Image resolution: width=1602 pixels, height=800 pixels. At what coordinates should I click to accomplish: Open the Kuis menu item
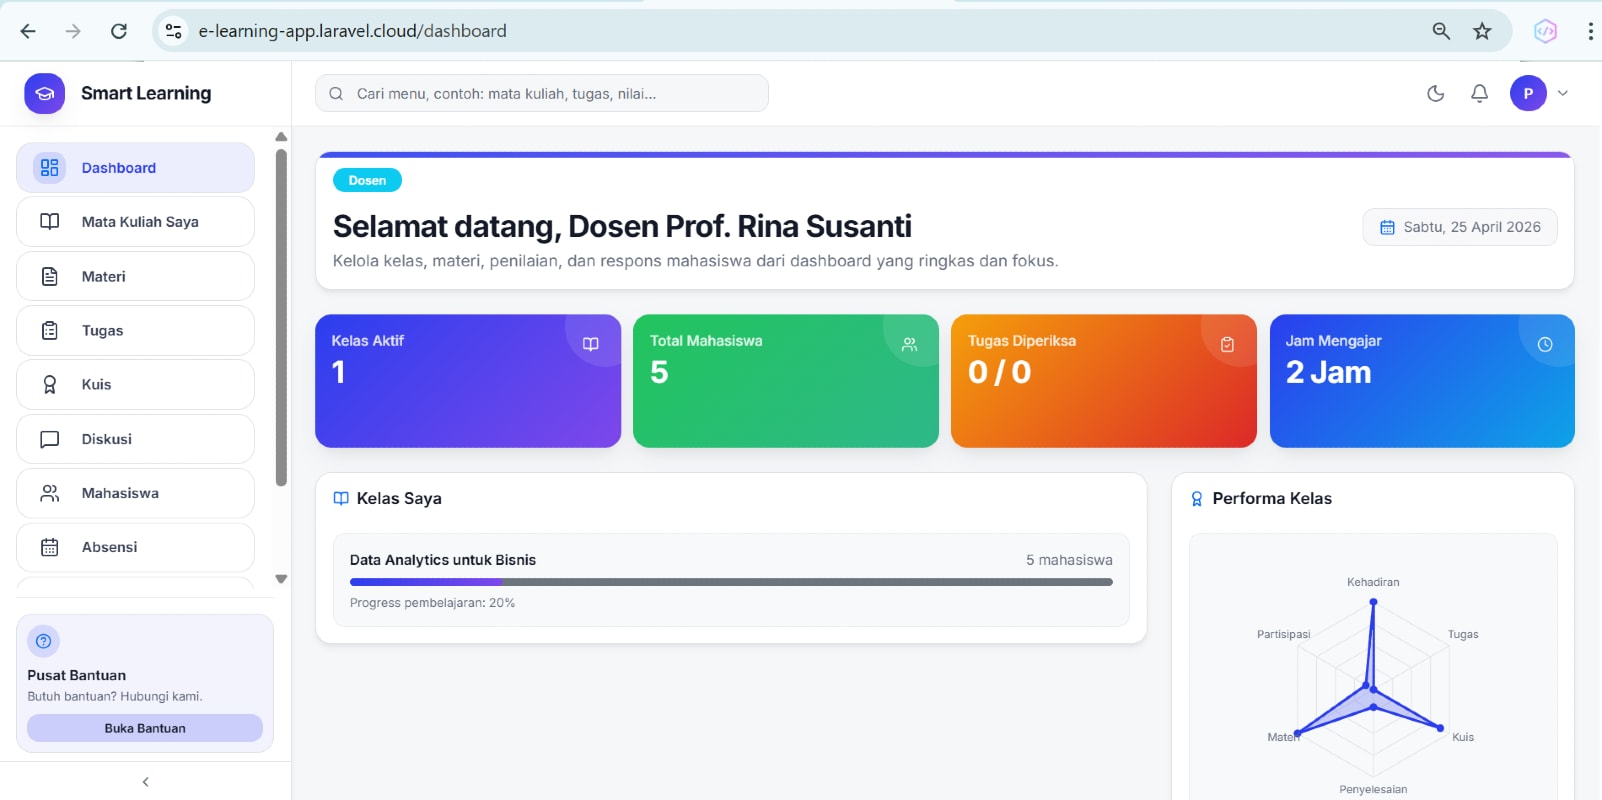[x=135, y=384]
